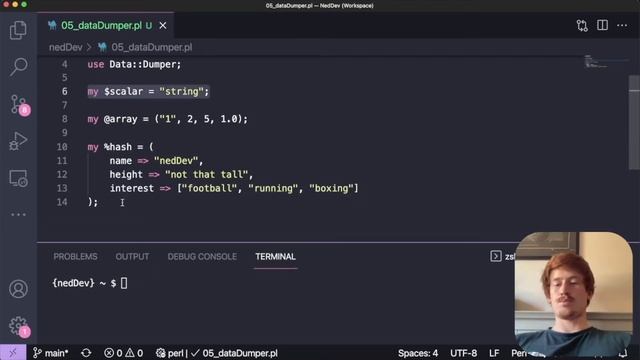
Task: Open the Explorer view in activity bar
Action: point(18,30)
